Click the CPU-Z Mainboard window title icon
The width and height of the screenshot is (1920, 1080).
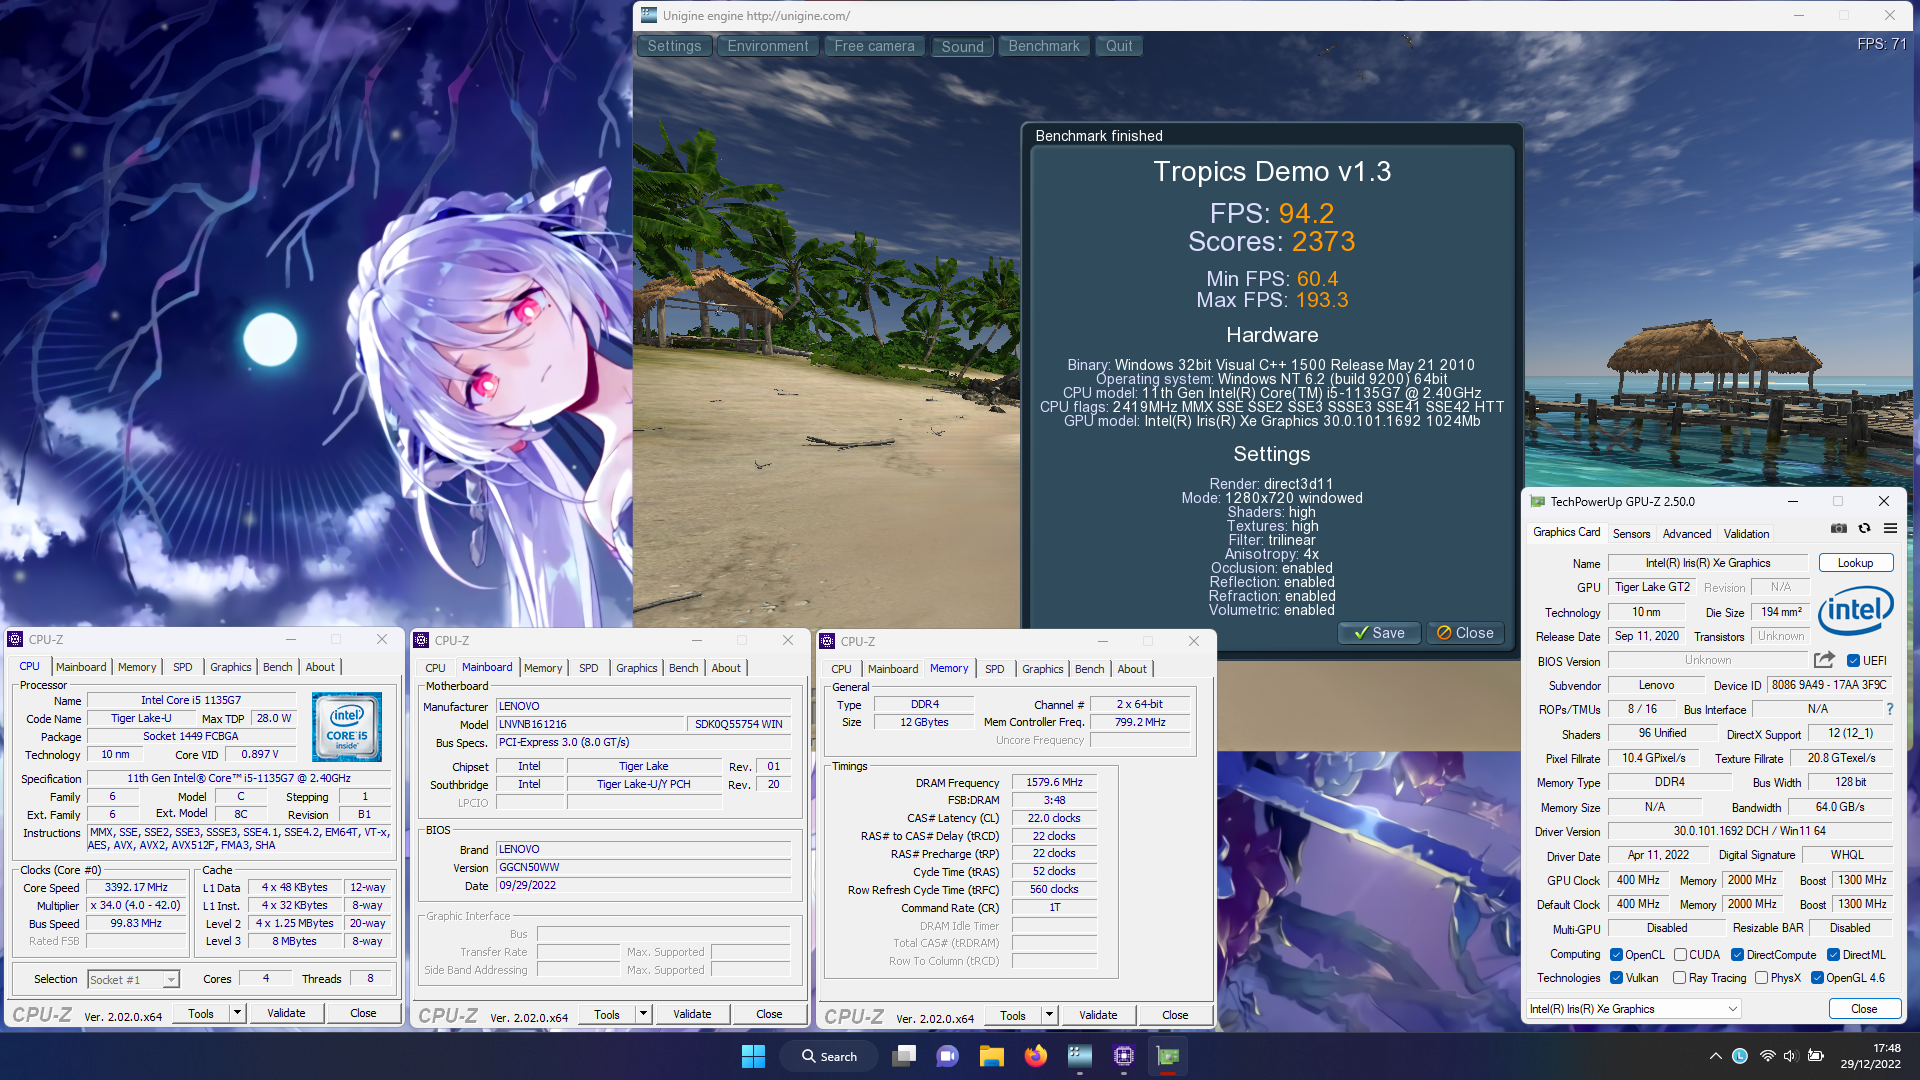click(x=421, y=640)
